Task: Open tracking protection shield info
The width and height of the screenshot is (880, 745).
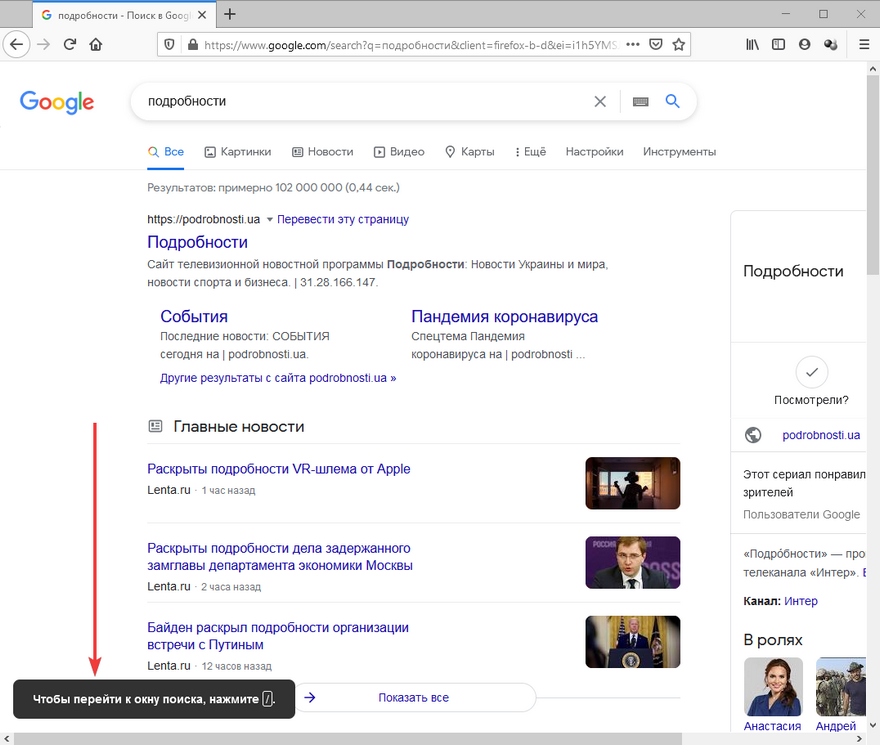Action: pyautogui.click(x=169, y=44)
